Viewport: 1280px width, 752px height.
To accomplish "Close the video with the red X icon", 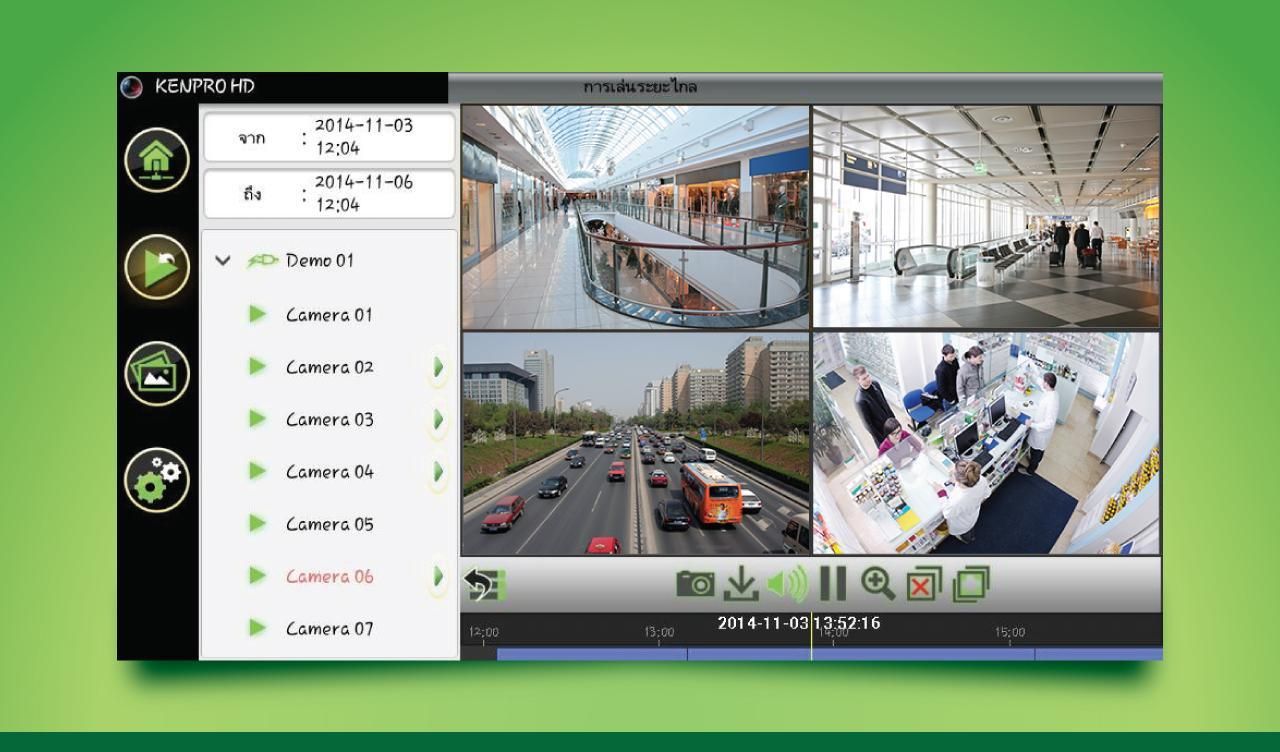I will [x=923, y=585].
